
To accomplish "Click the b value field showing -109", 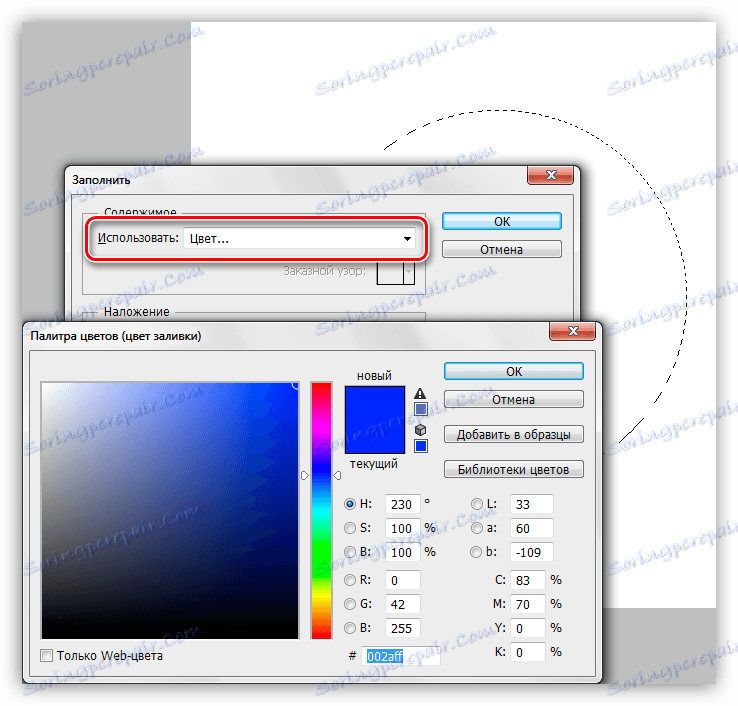I will [x=531, y=552].
